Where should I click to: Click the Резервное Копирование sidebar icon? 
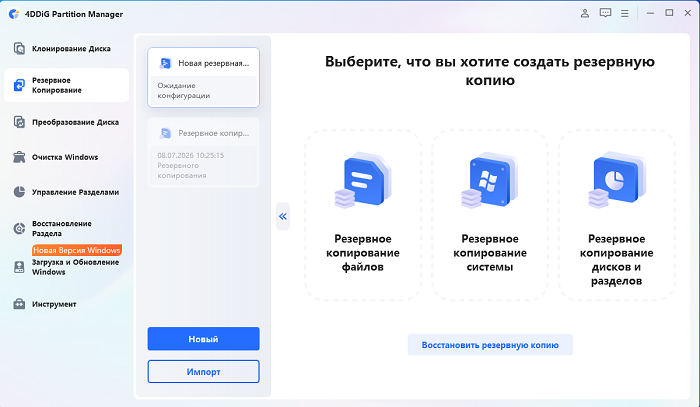(x=19, y=85)
